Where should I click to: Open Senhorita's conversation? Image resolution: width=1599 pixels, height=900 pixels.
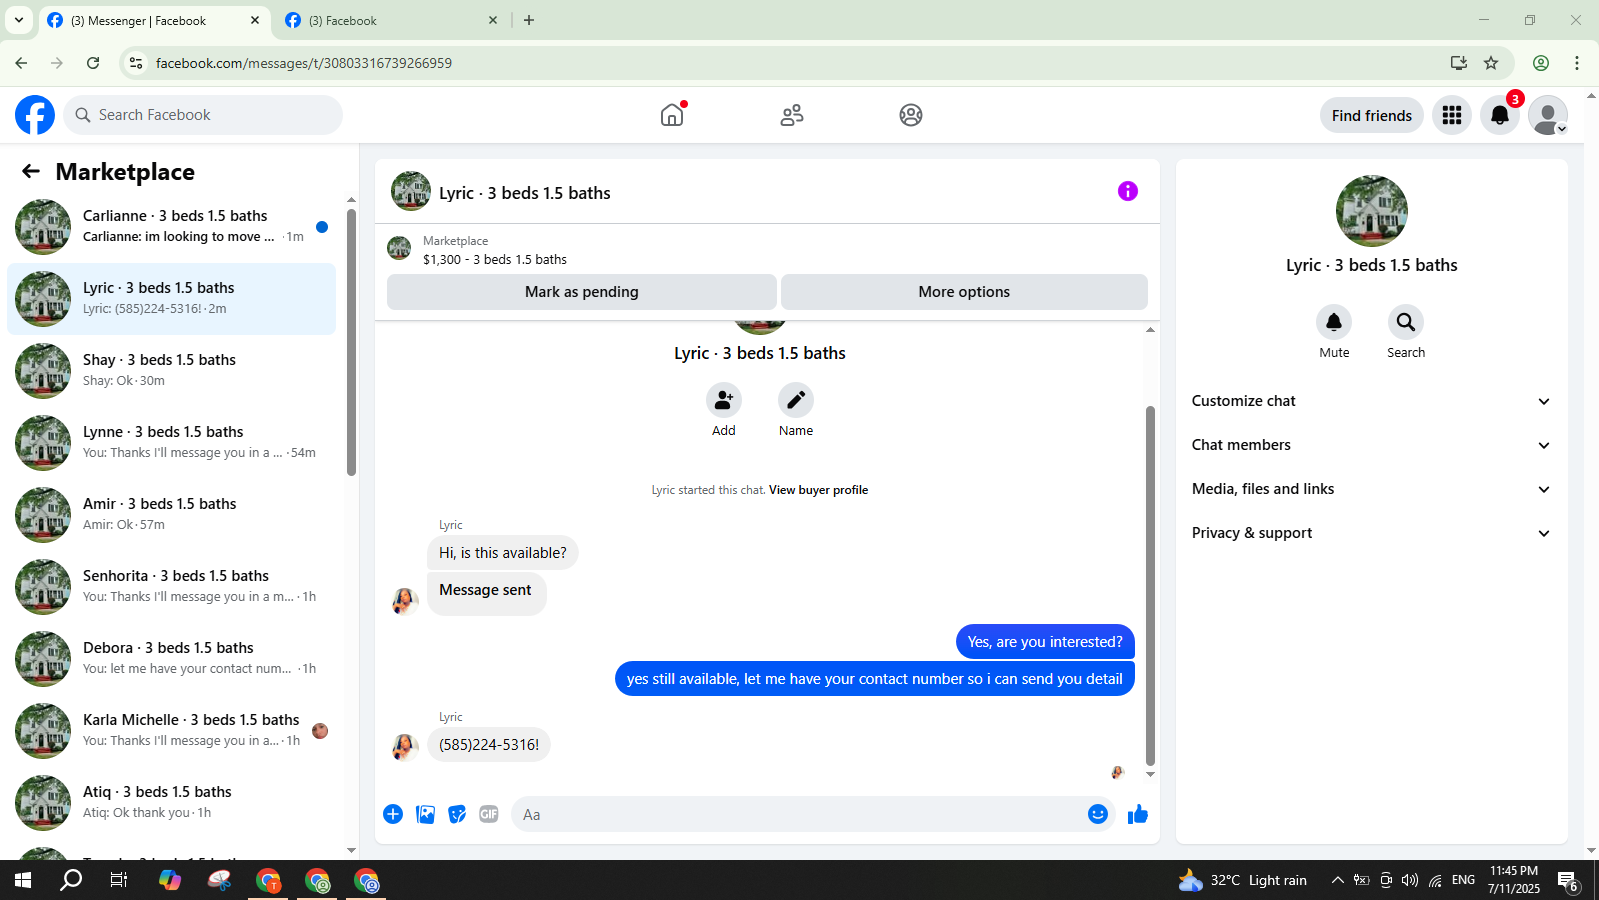pos(172,587)
